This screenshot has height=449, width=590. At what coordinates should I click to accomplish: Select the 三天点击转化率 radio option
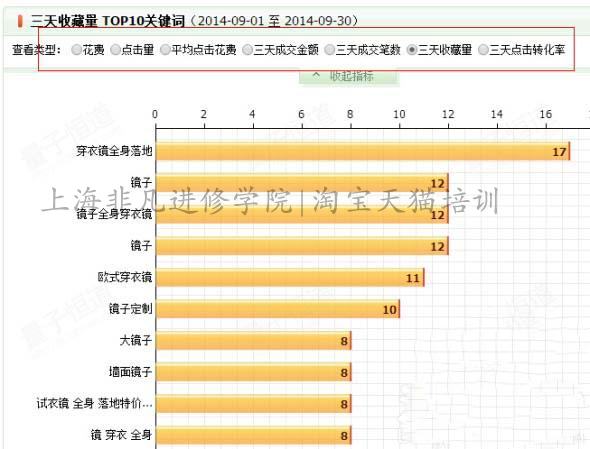(483, 50)
